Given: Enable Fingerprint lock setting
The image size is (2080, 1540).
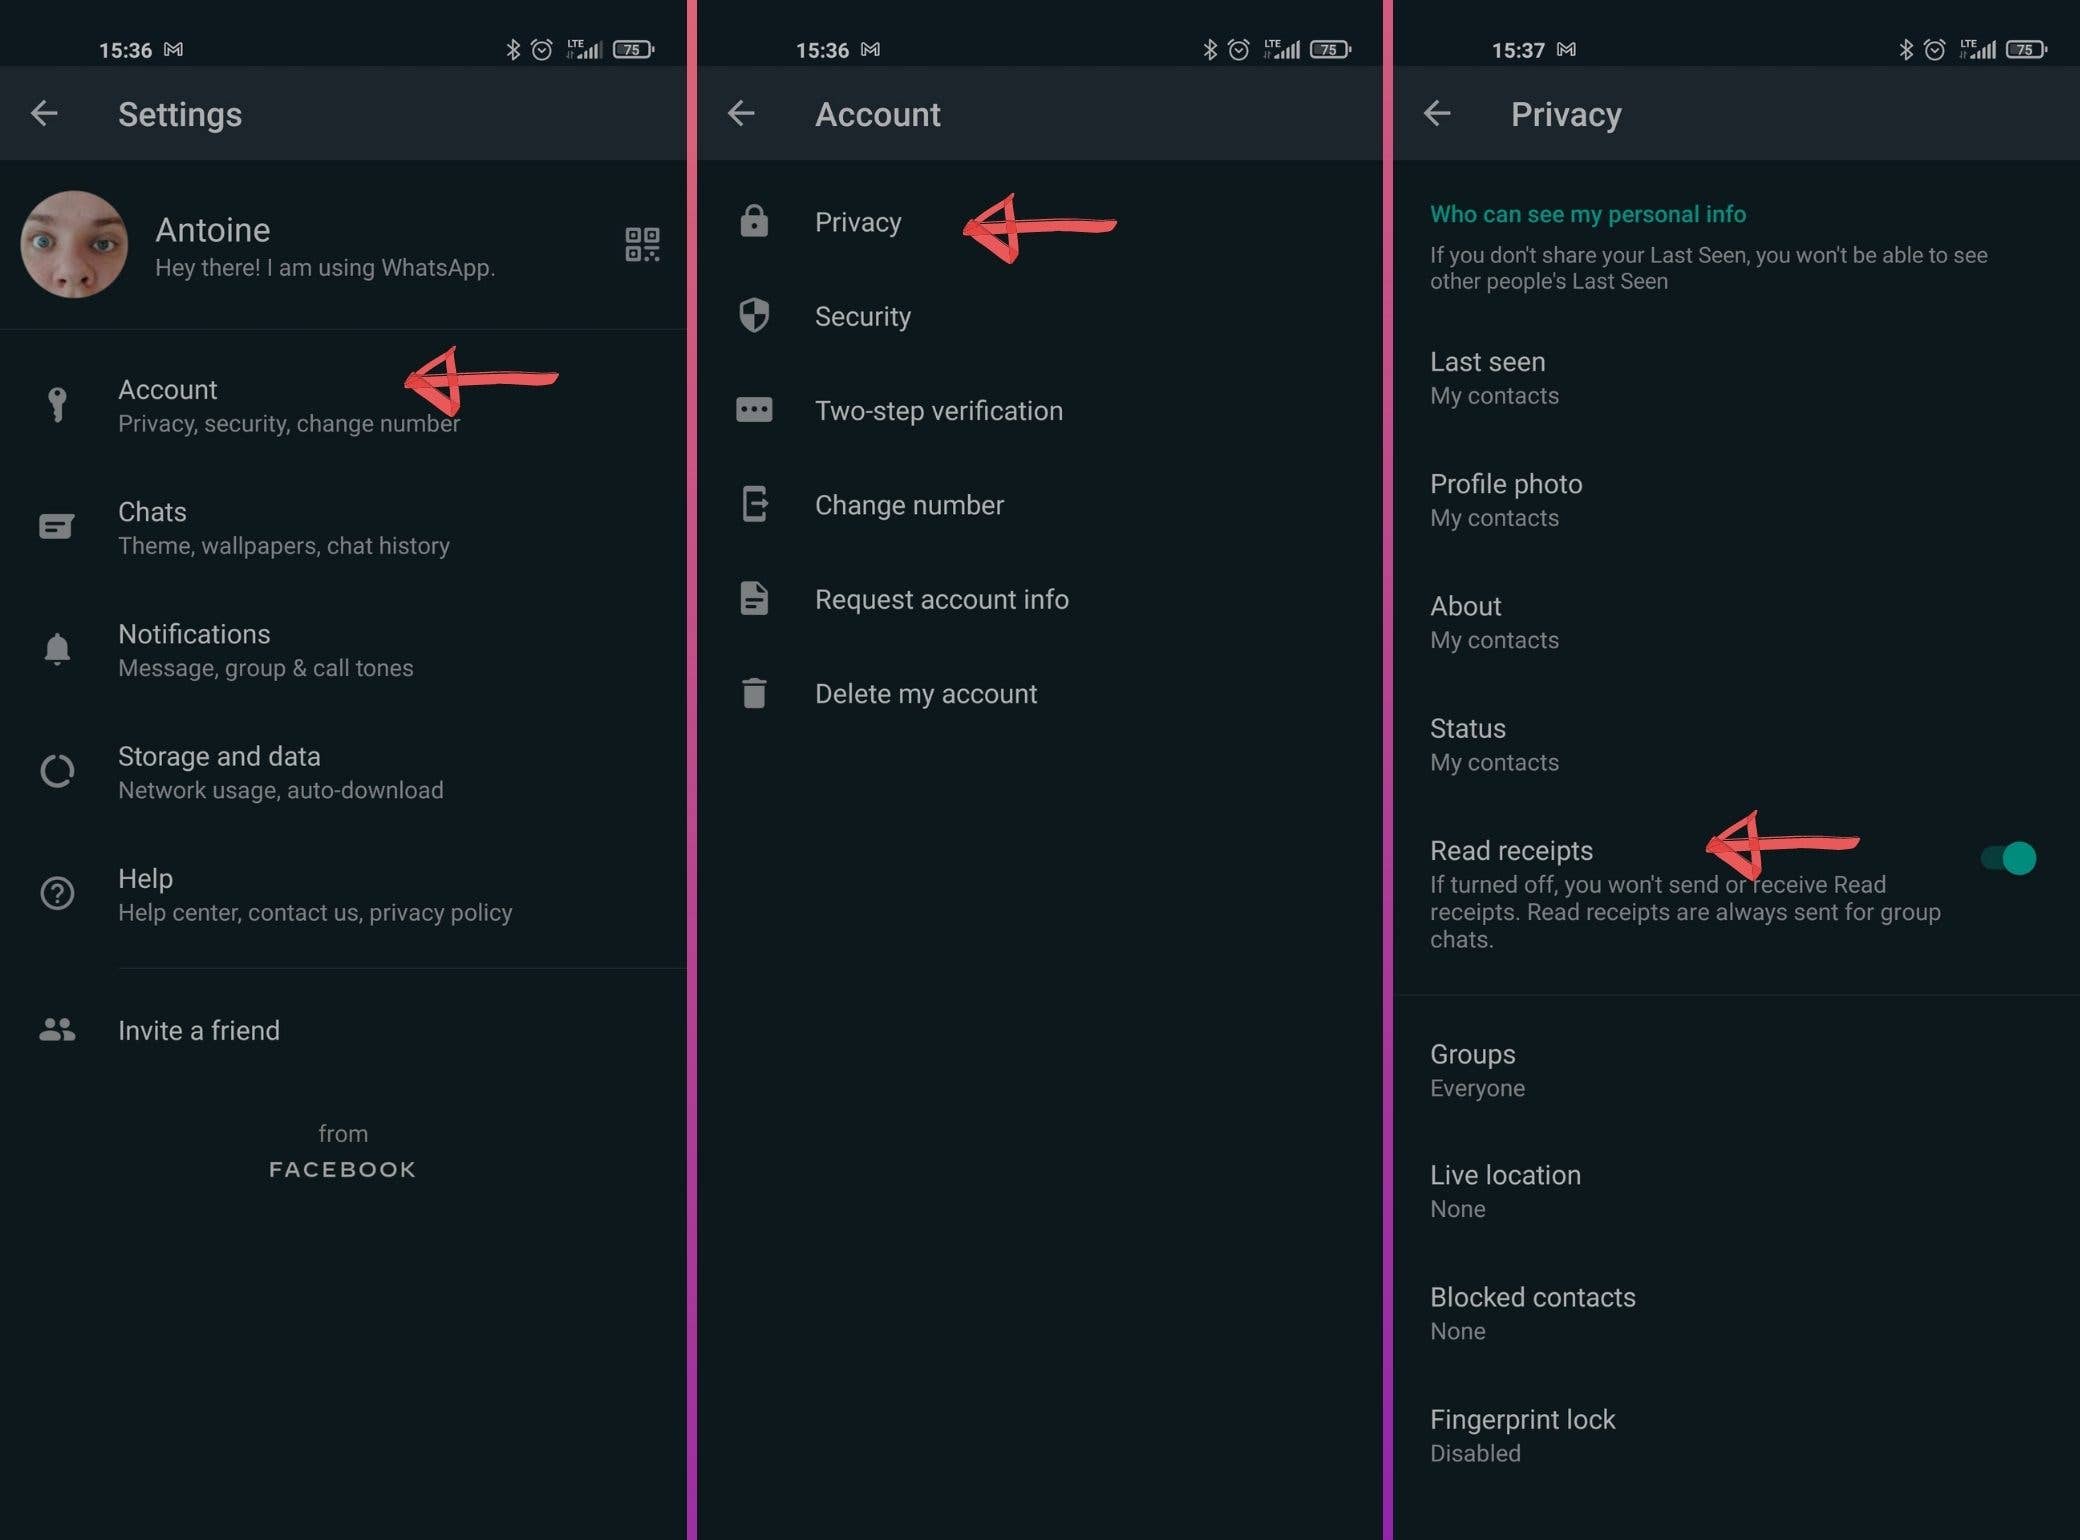Looking at the screenshot, I should tap(1523, 1433).
